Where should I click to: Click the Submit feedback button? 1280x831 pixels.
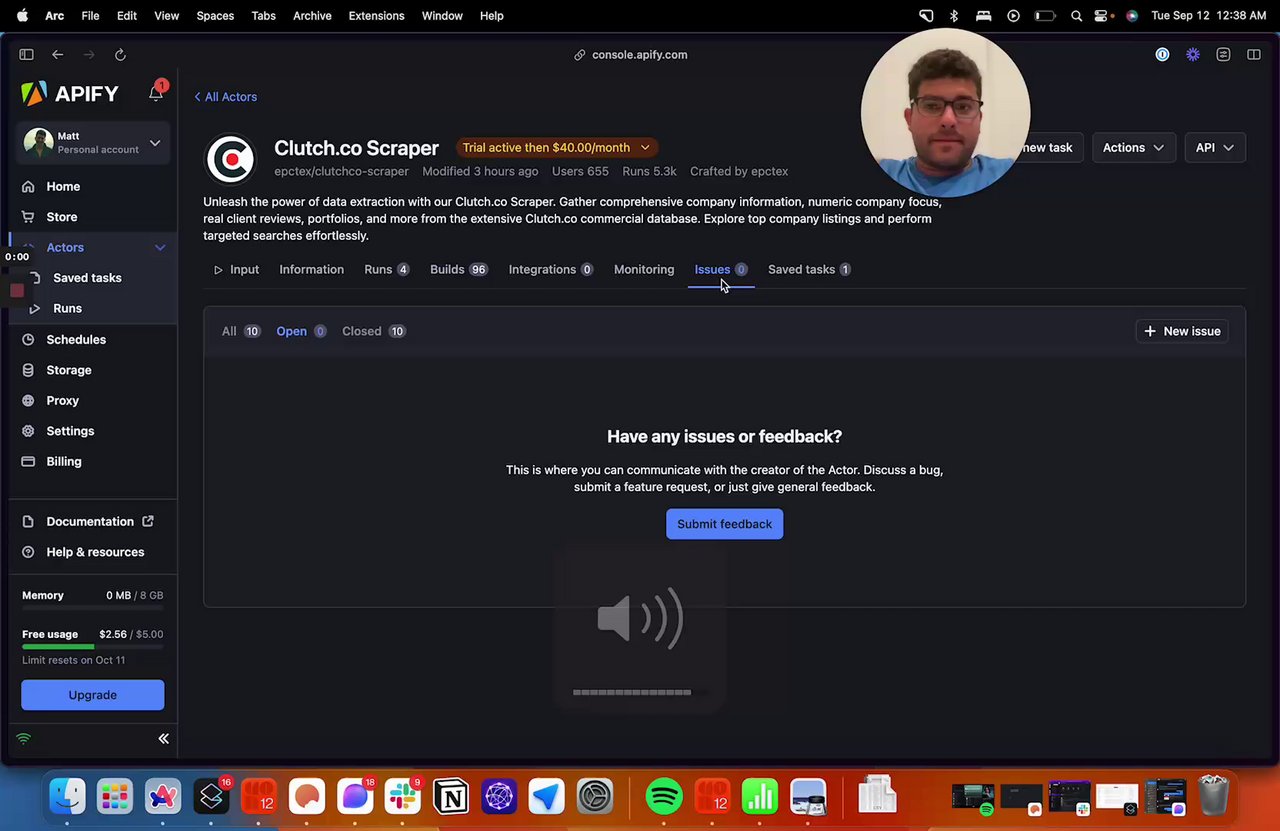[x=724, y=524]
